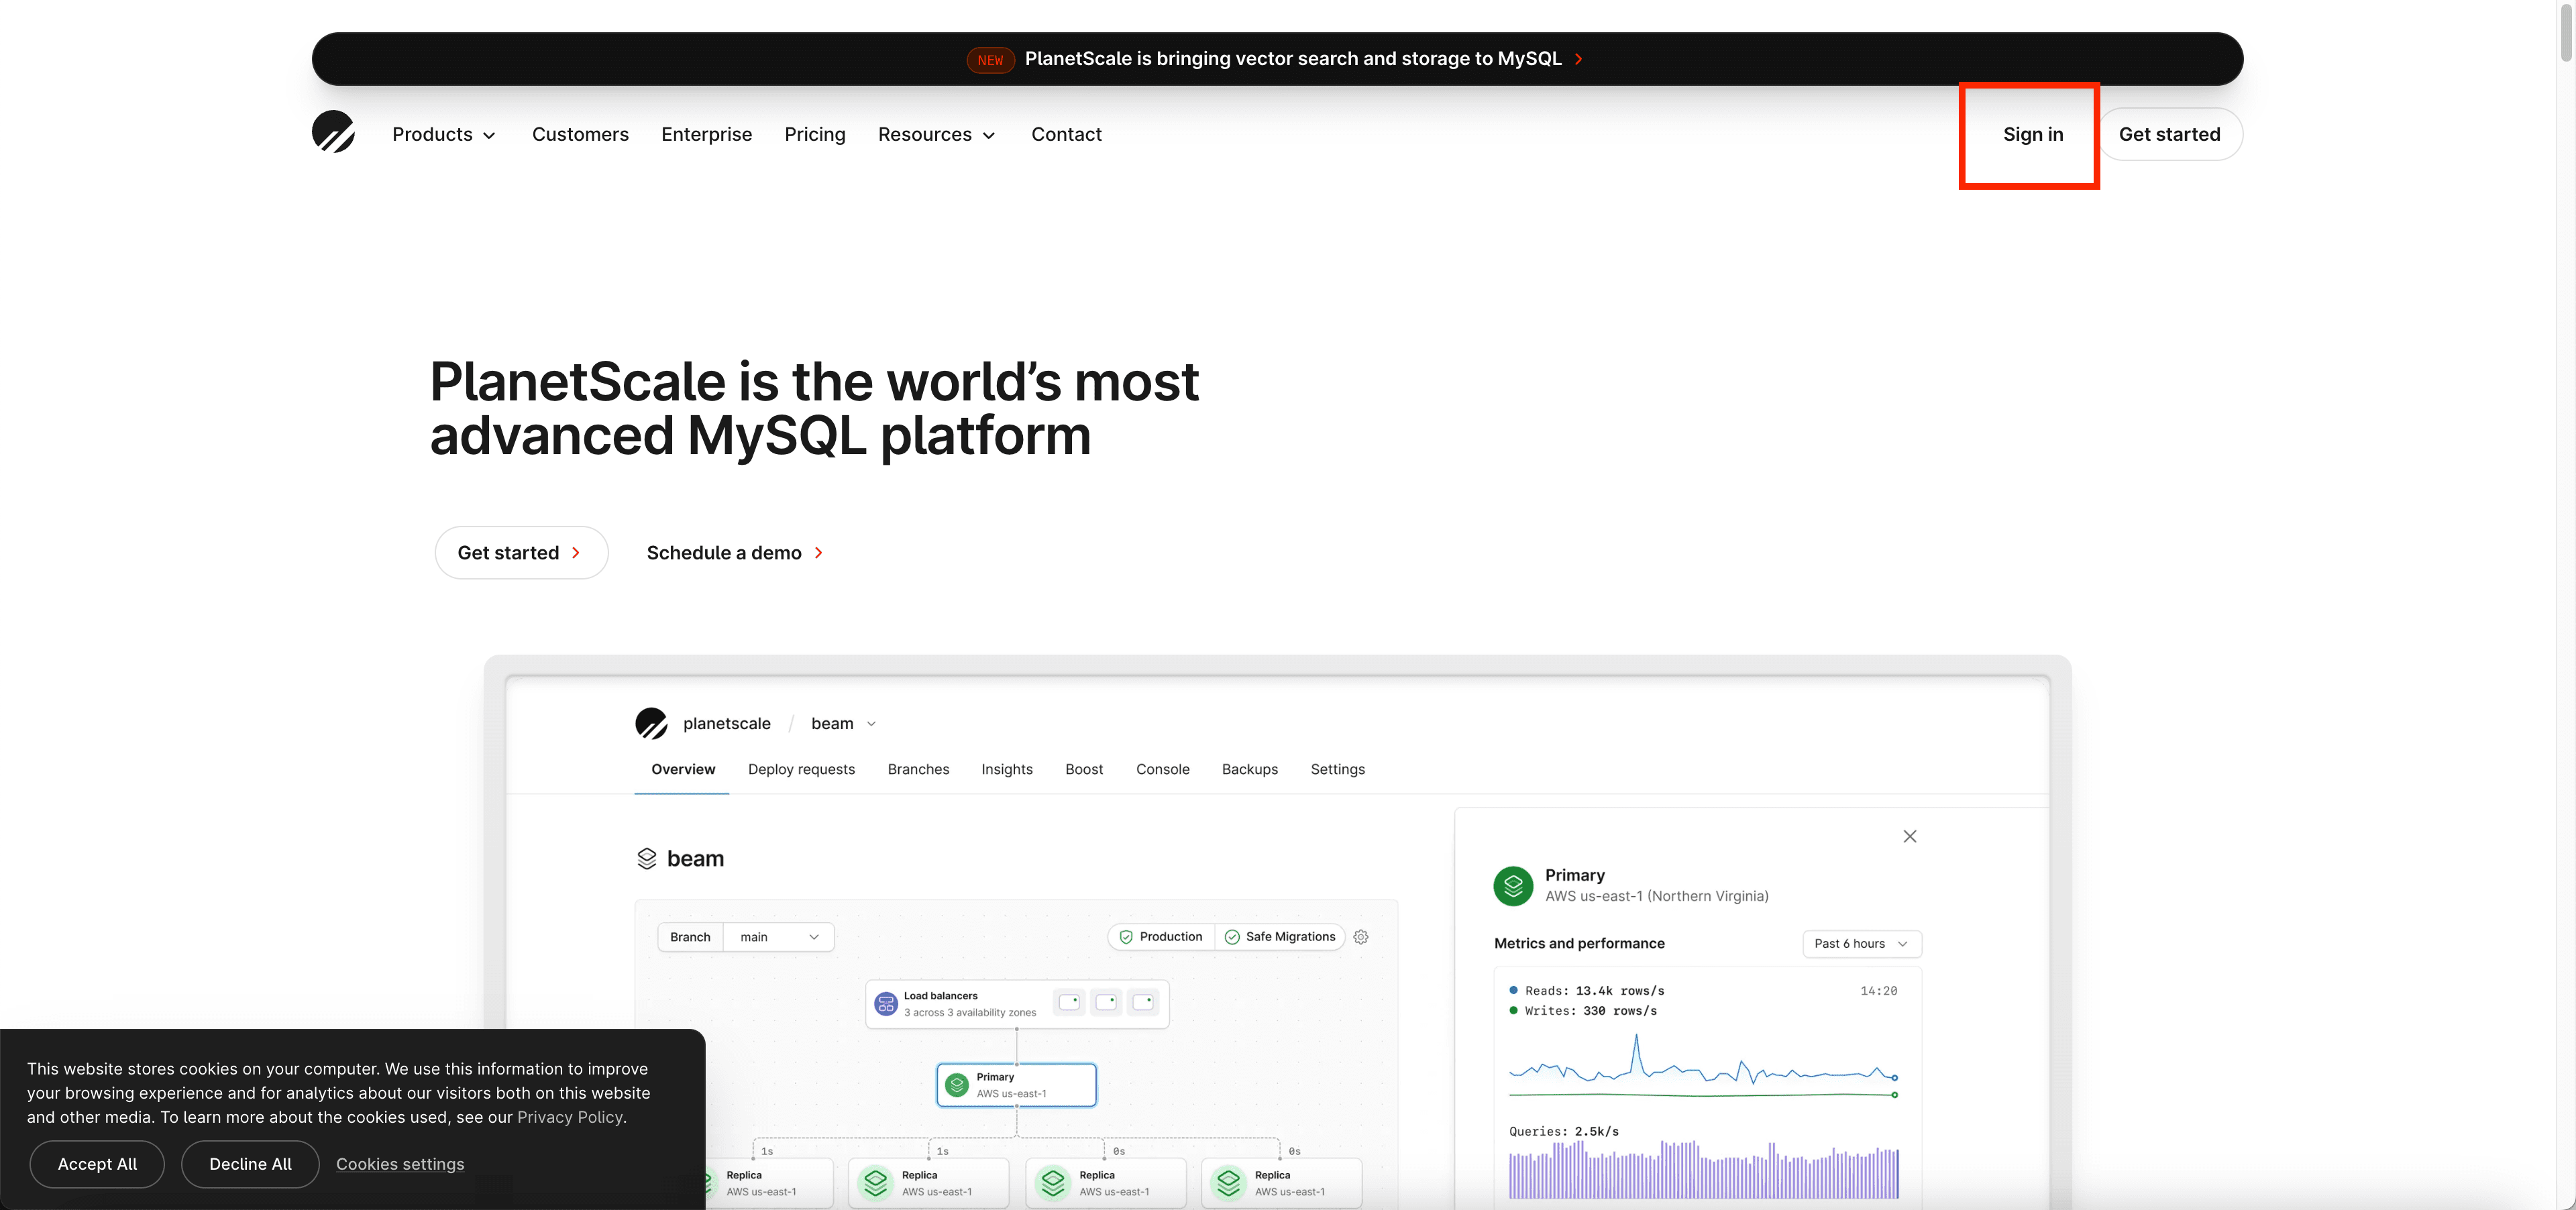This screenshot has height=1210, width=2576.
Task: Click the layers icon next to beam heading
Action: [x=646, y=859]
